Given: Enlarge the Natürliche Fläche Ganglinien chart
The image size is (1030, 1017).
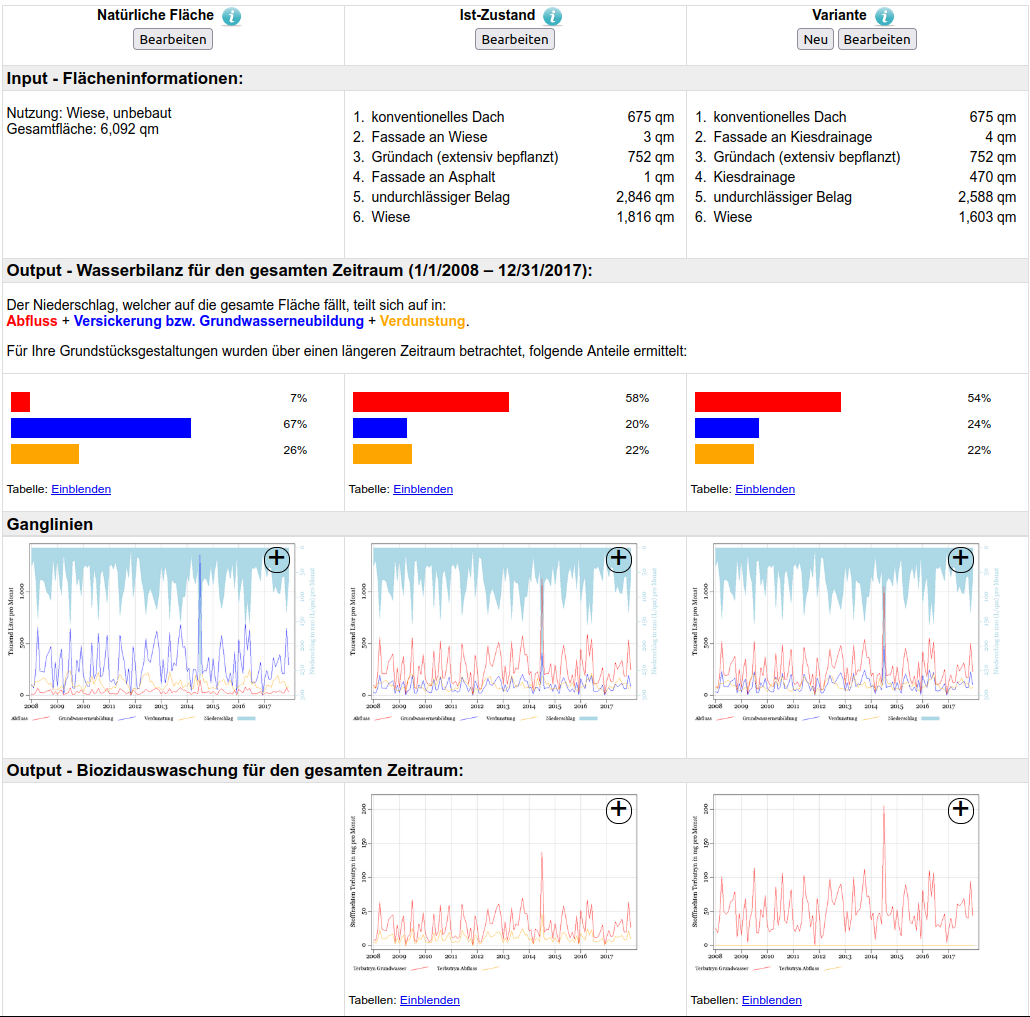Looking at the screenshot, I should (x=277, y=559).
